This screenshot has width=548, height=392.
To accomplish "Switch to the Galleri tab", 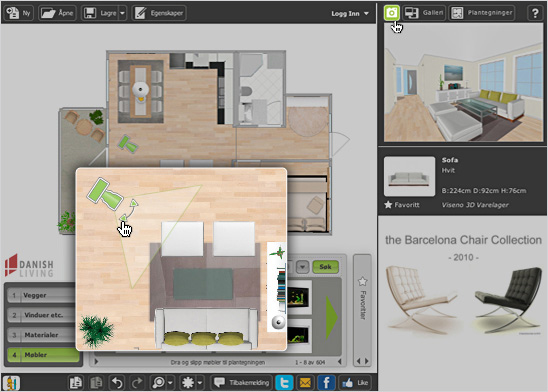I will pyautogui.click(x=424, y=13).
